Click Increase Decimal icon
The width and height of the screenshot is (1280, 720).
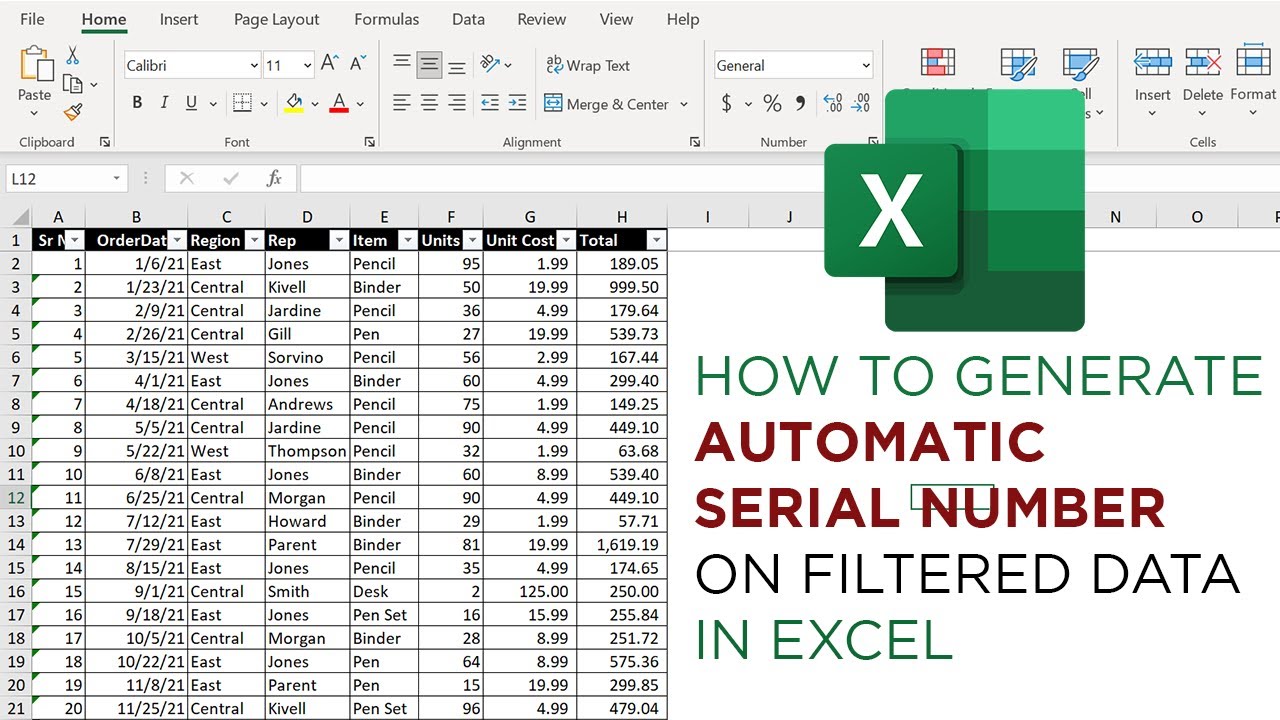pos(832,103)
